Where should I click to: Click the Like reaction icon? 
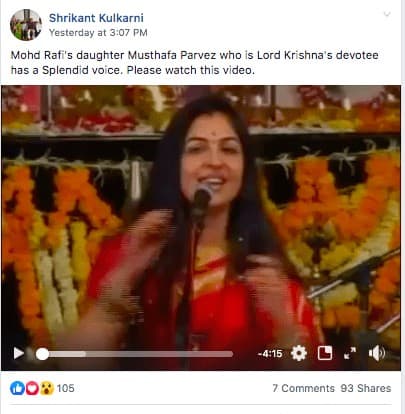tap(17, 388)
